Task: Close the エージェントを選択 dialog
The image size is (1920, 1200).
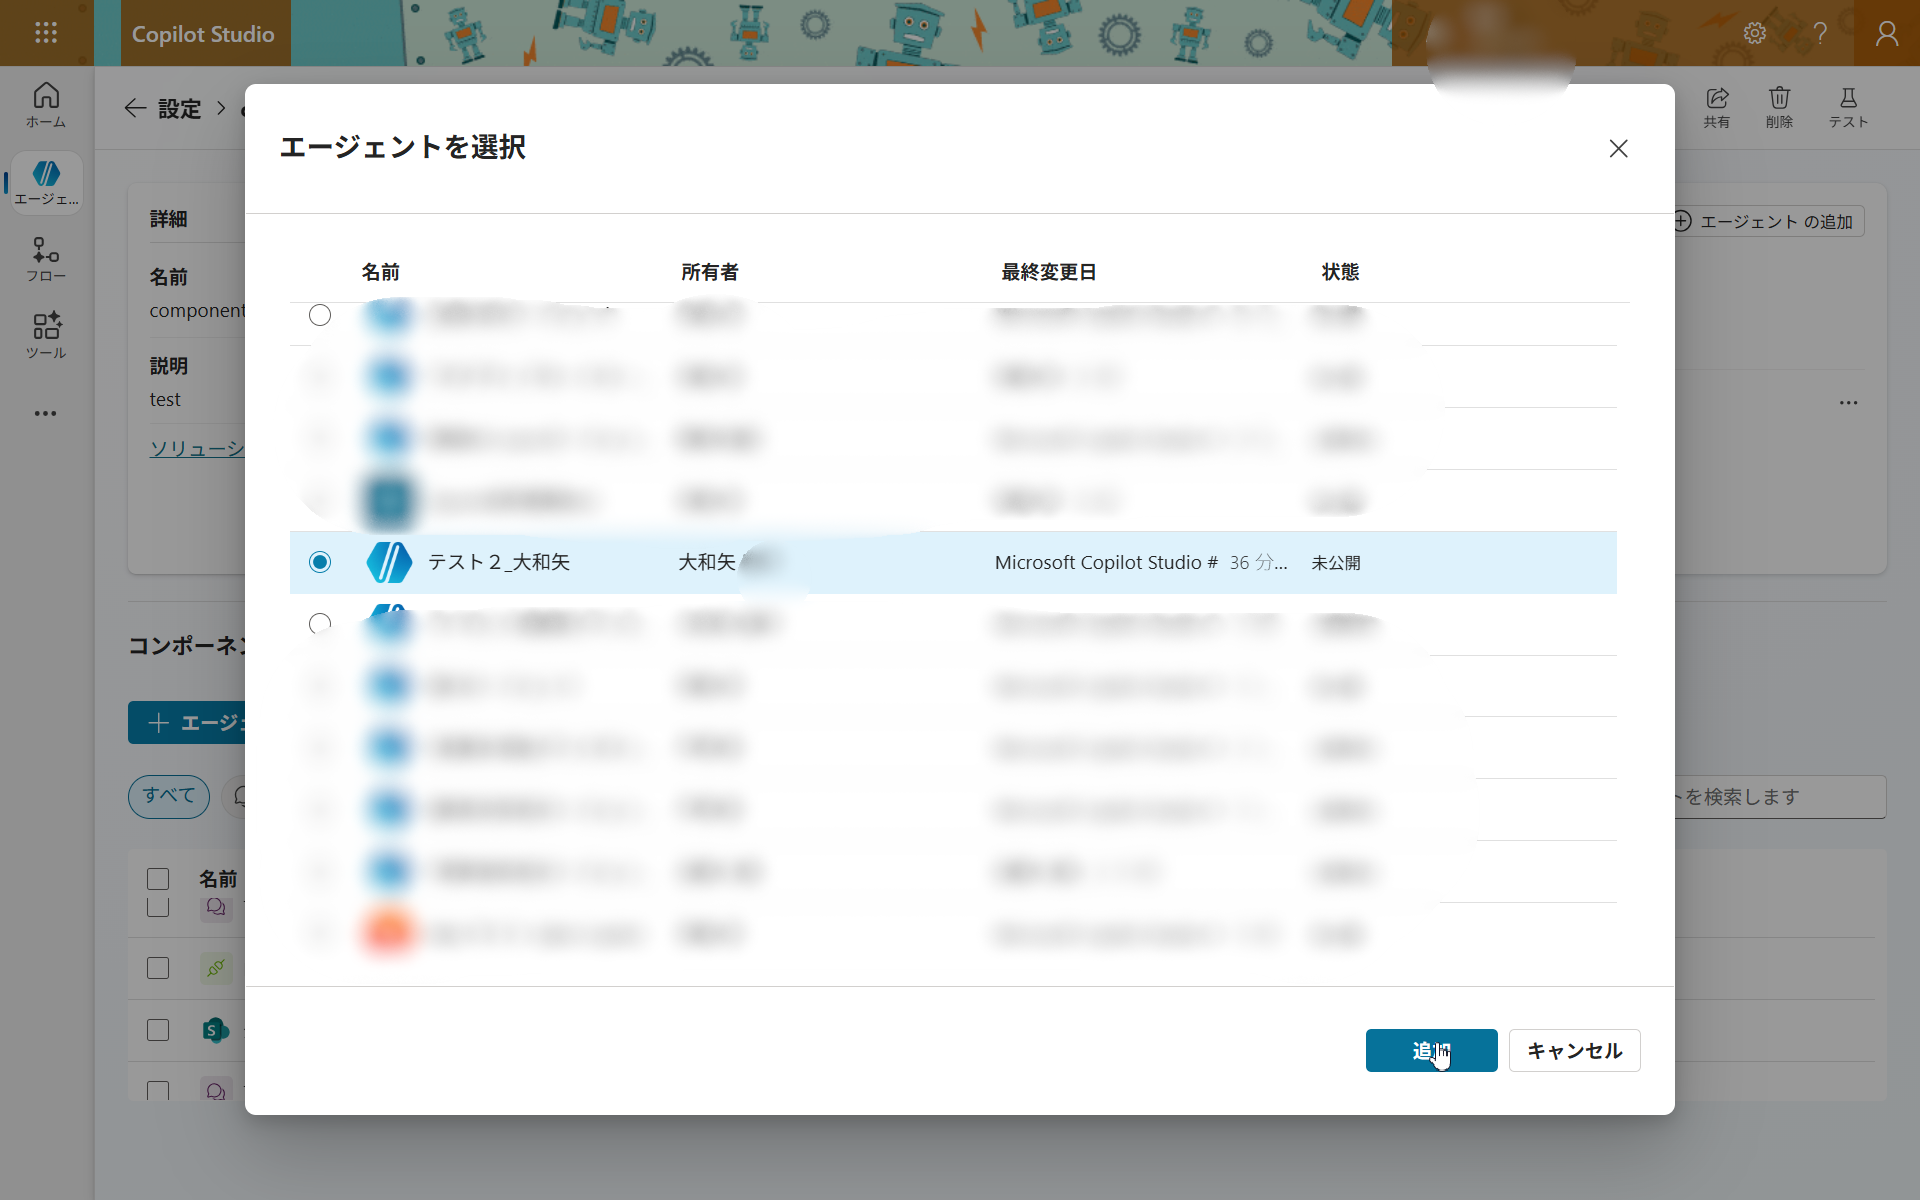Action: [x=1618, y=148]
